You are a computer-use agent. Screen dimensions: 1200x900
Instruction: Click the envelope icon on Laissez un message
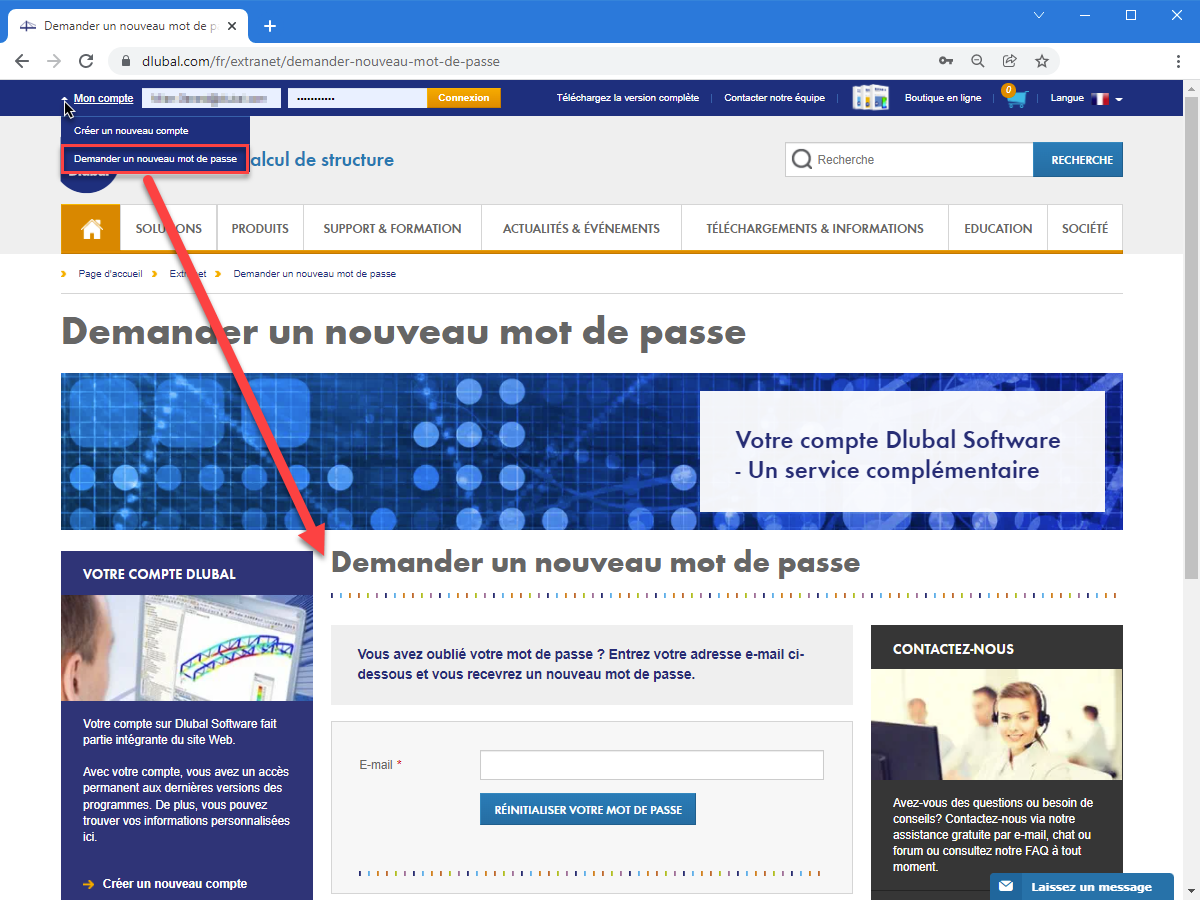(x=1006, y=886)
